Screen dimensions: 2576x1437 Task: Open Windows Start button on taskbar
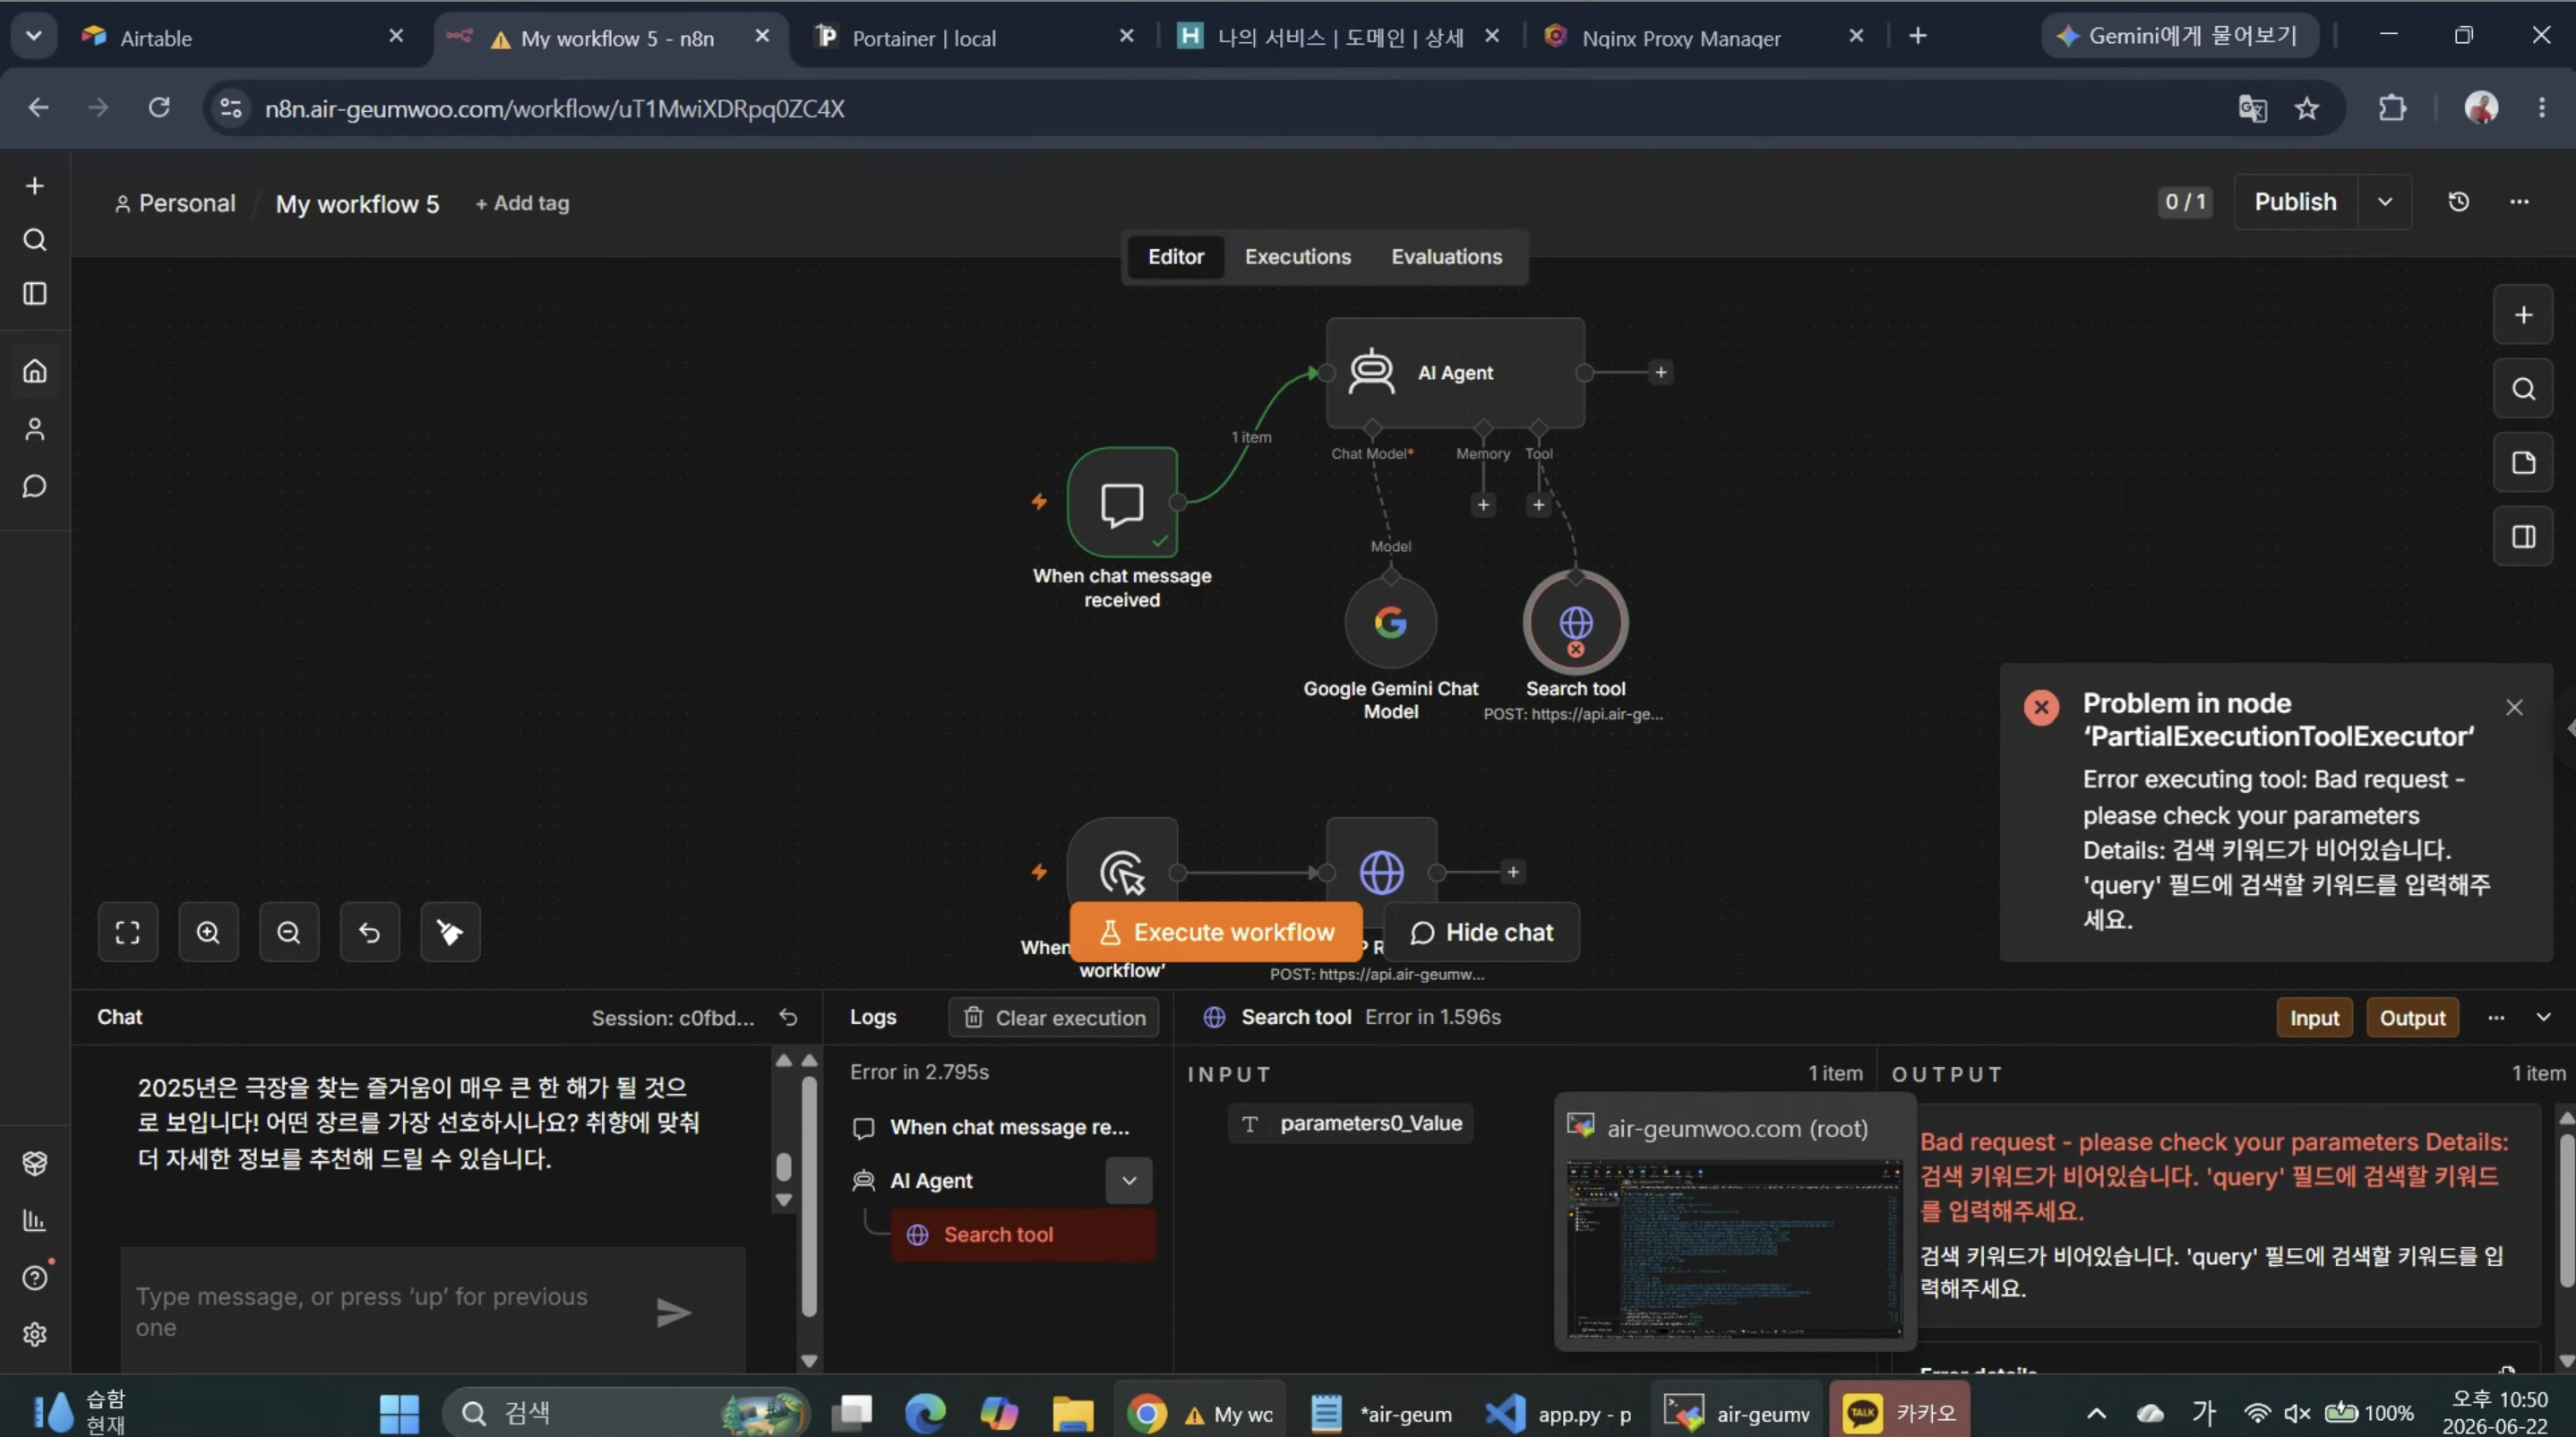[398, 1412]
